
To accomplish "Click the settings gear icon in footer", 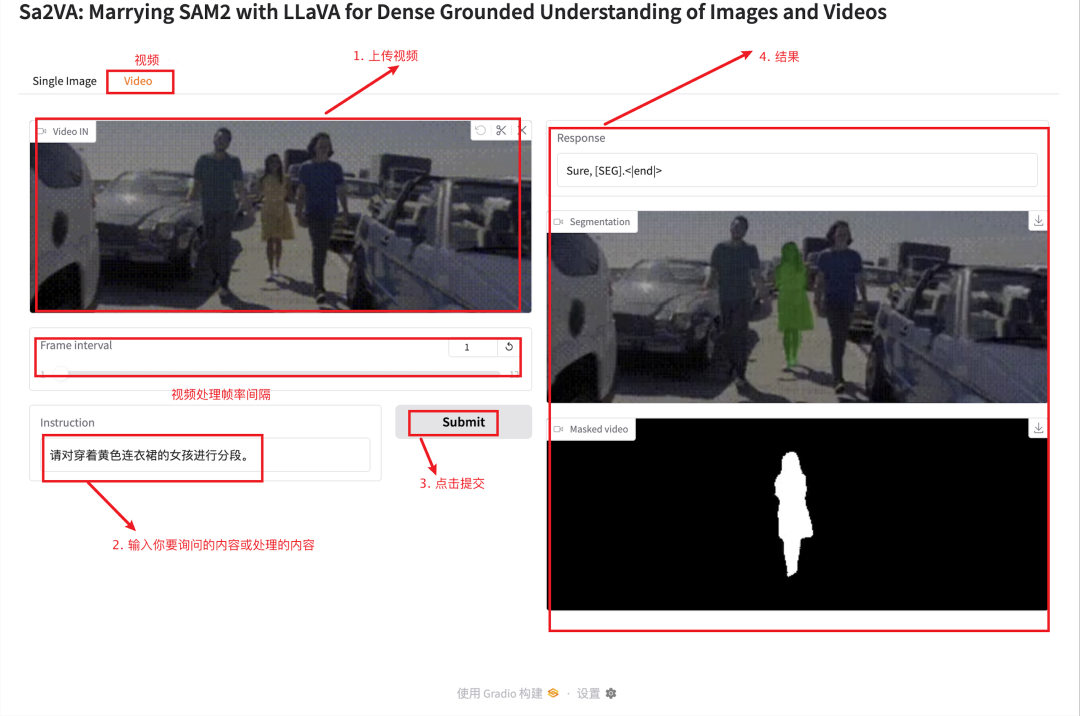I will [x=611, y=693].
